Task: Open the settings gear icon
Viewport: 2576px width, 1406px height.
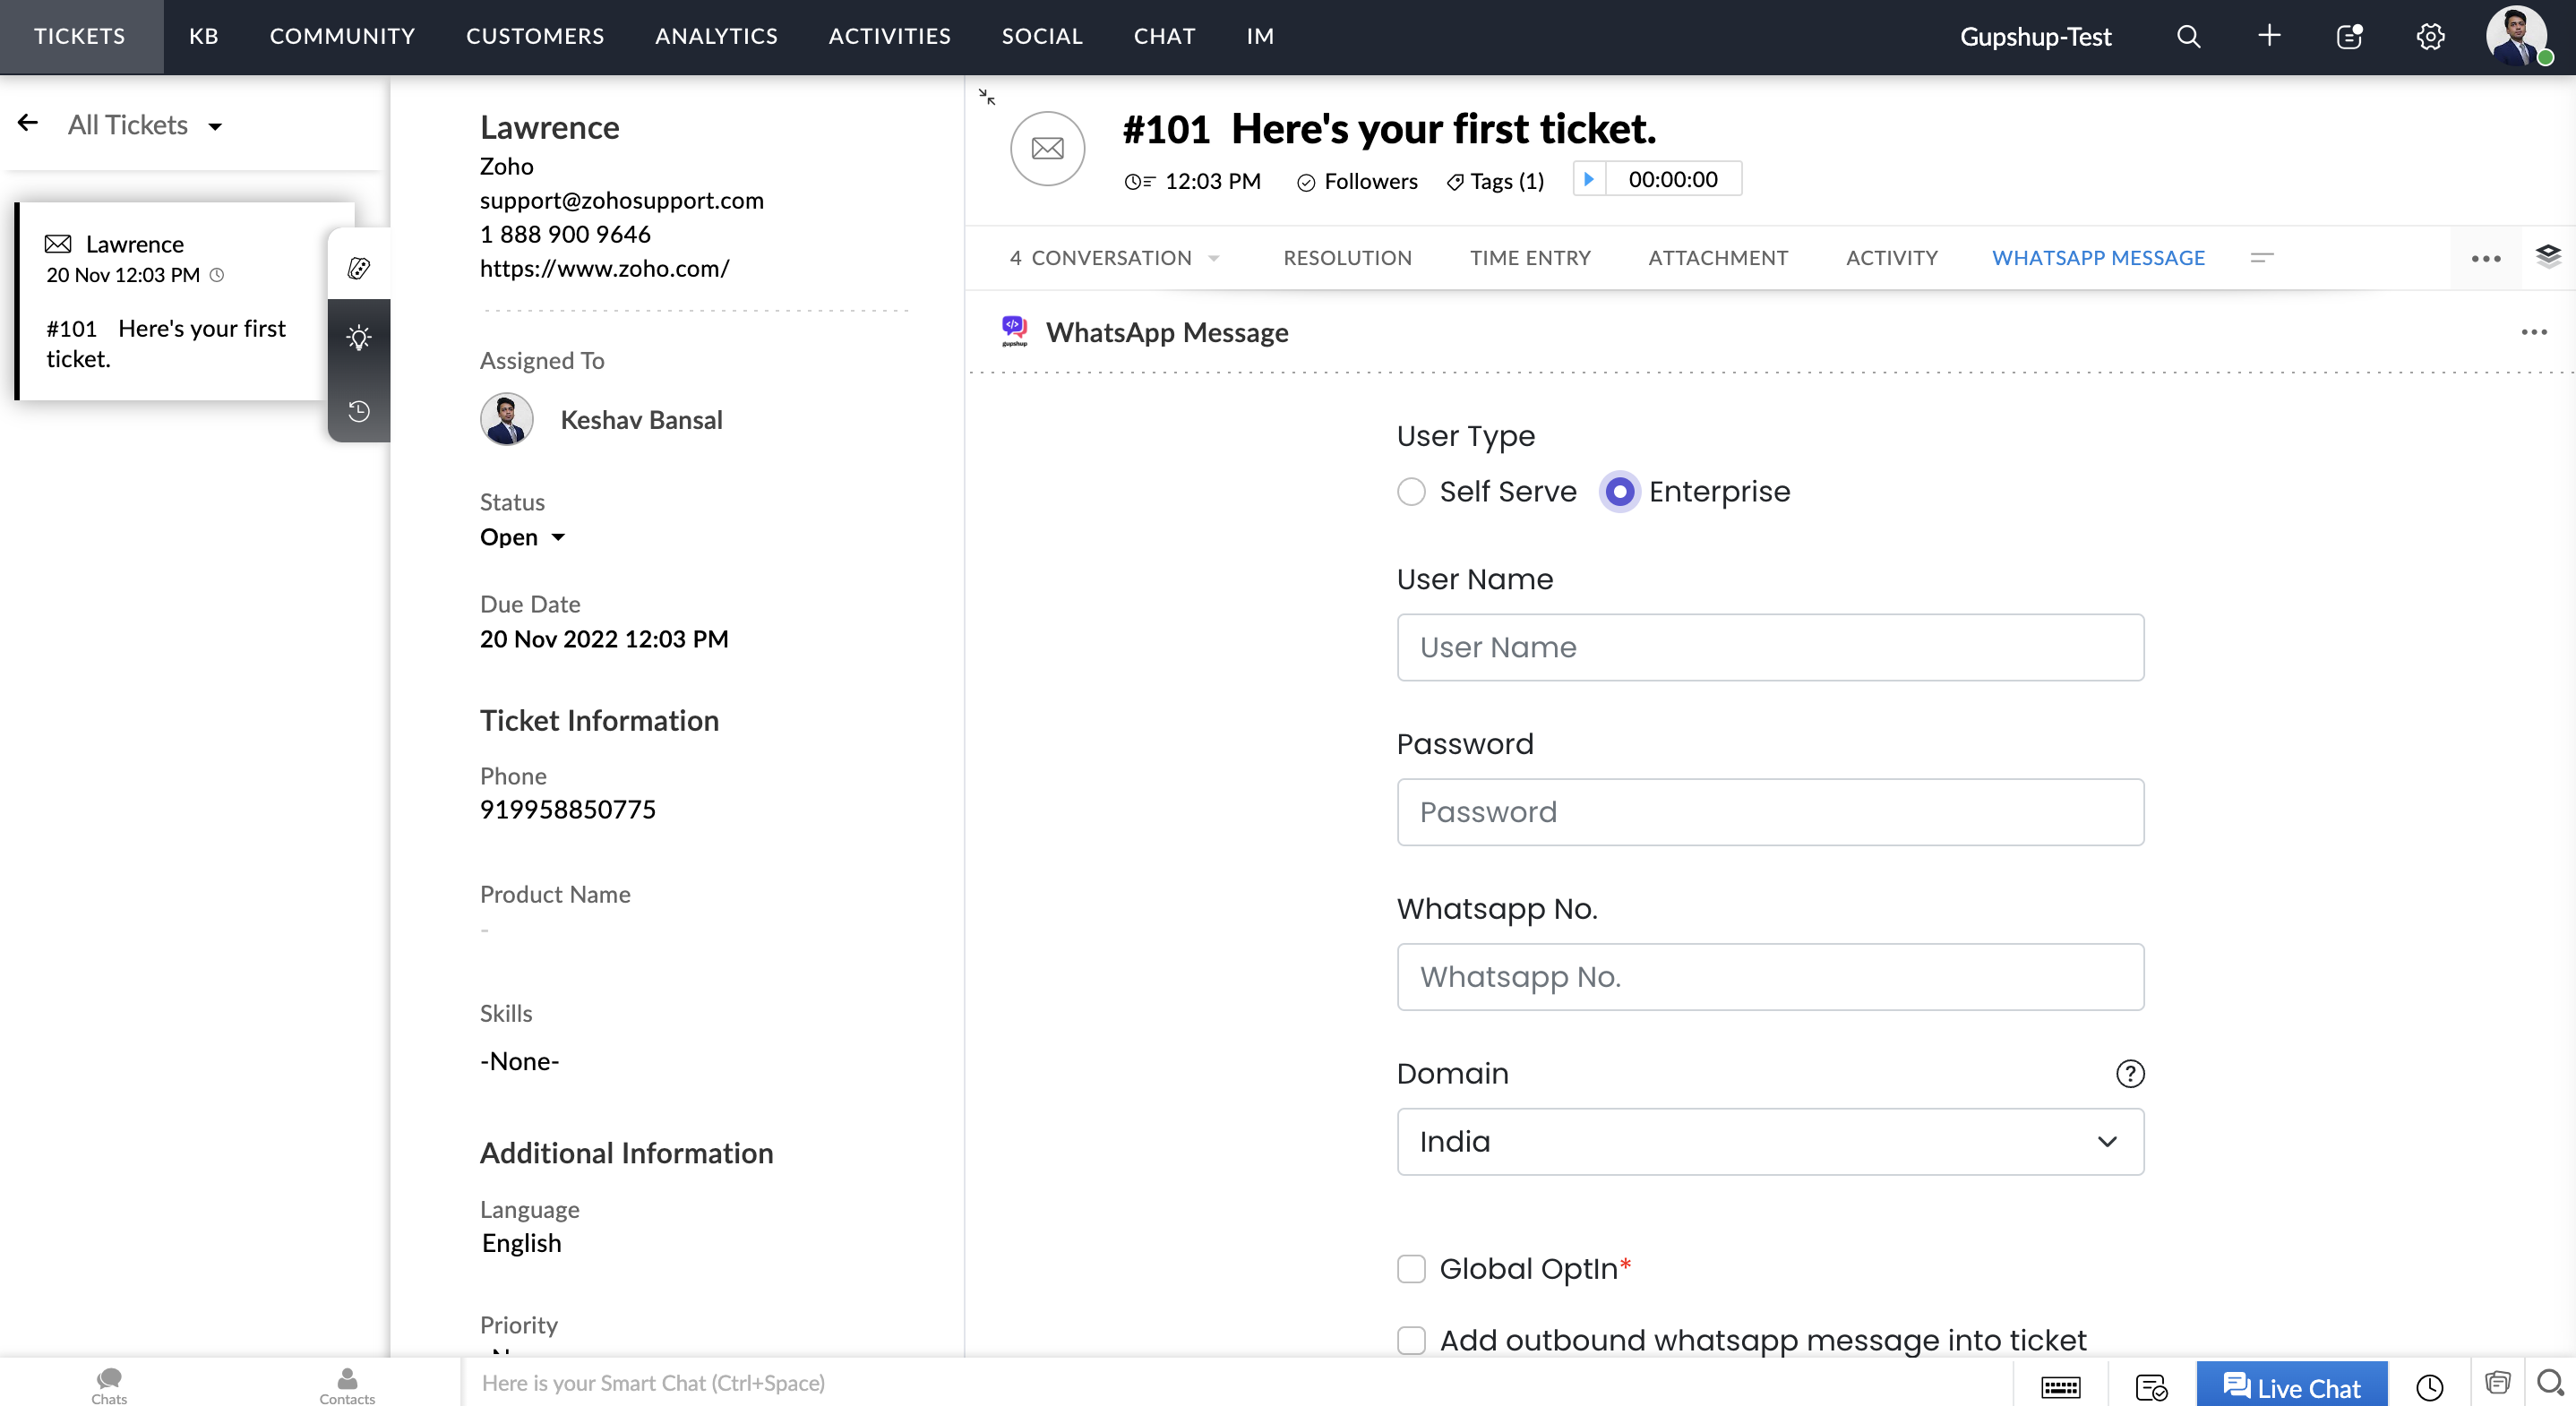Action: tap(2430, 36)
